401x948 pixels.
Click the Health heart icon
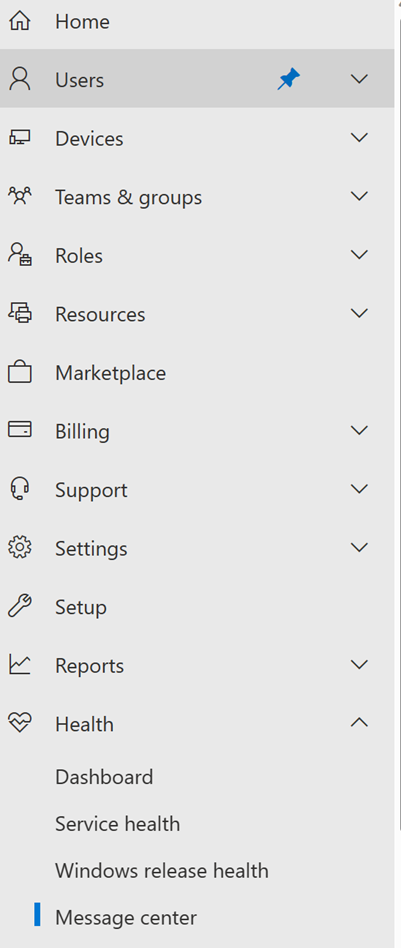pos(19,723)
